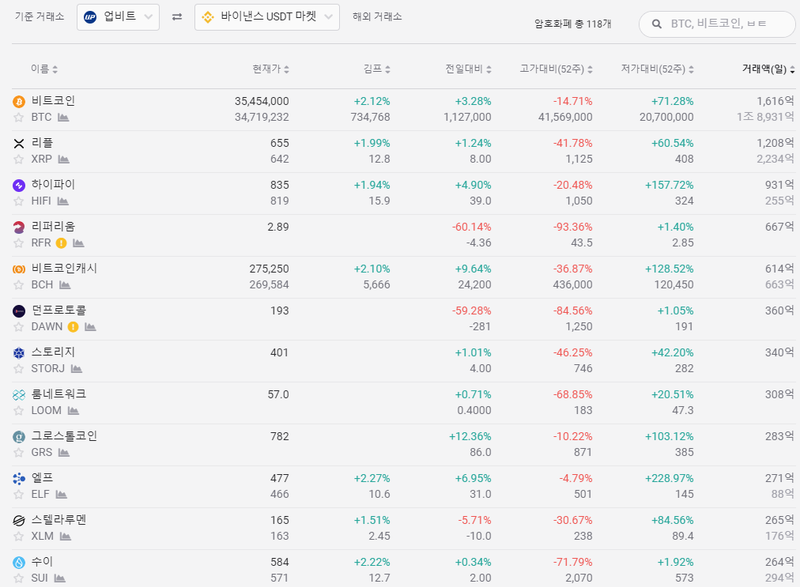Sort by the 거래액(일) column header

point(768,69)
